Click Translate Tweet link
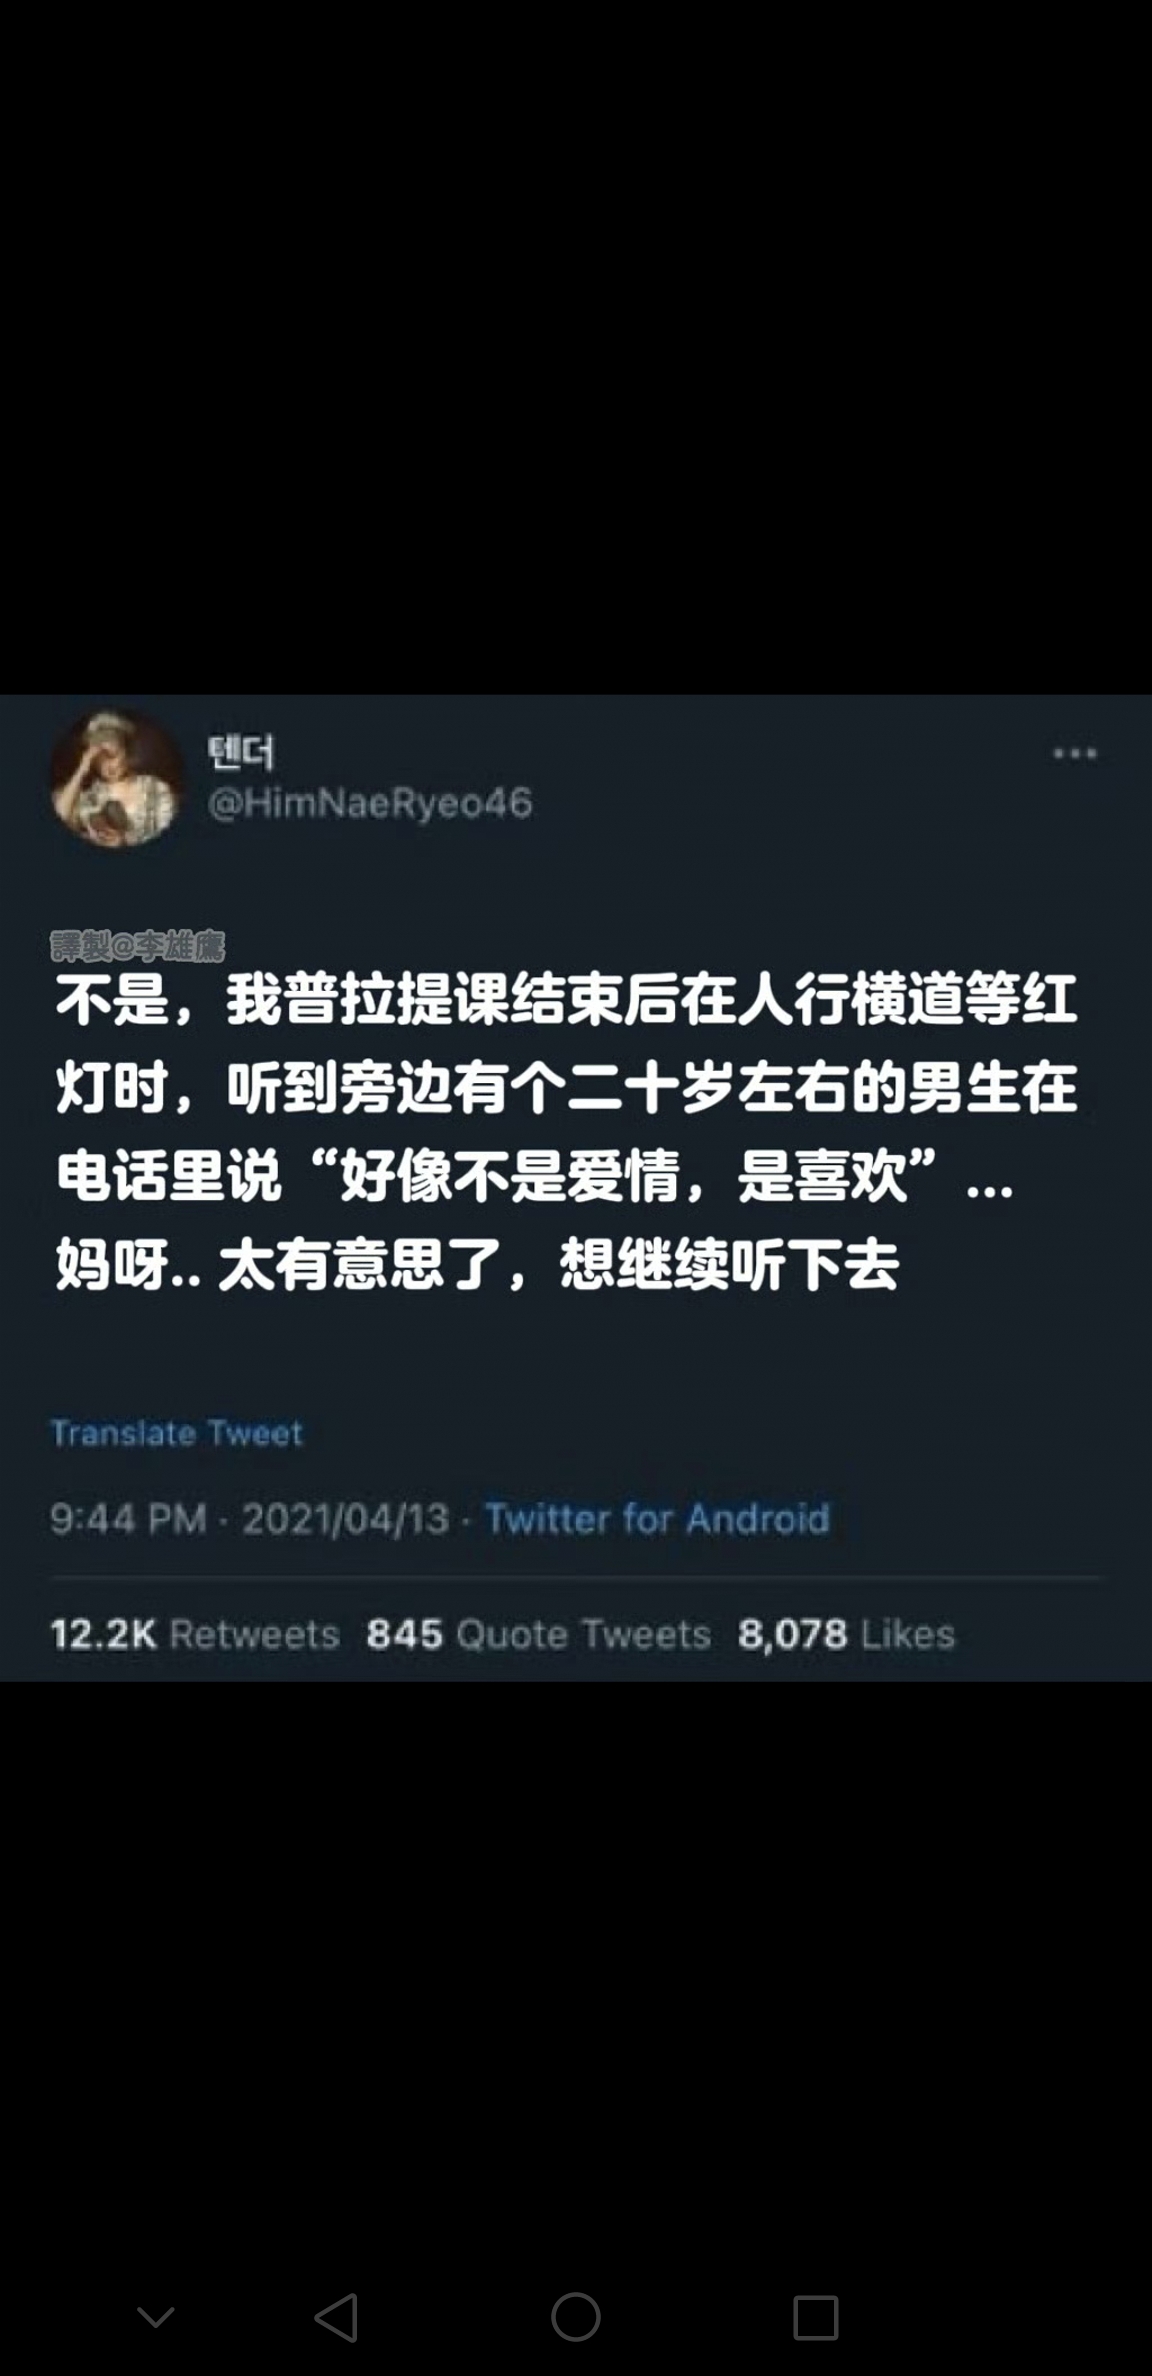1152x2376 pixels. tap(177, 1433)
